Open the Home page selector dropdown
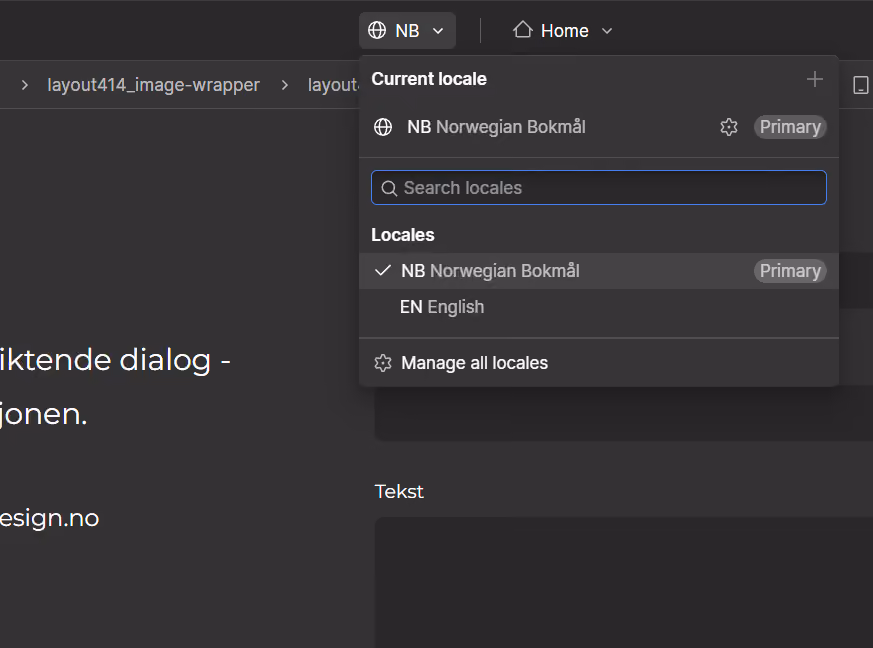Screen dimensions: 873x648 tap(562, 31)
